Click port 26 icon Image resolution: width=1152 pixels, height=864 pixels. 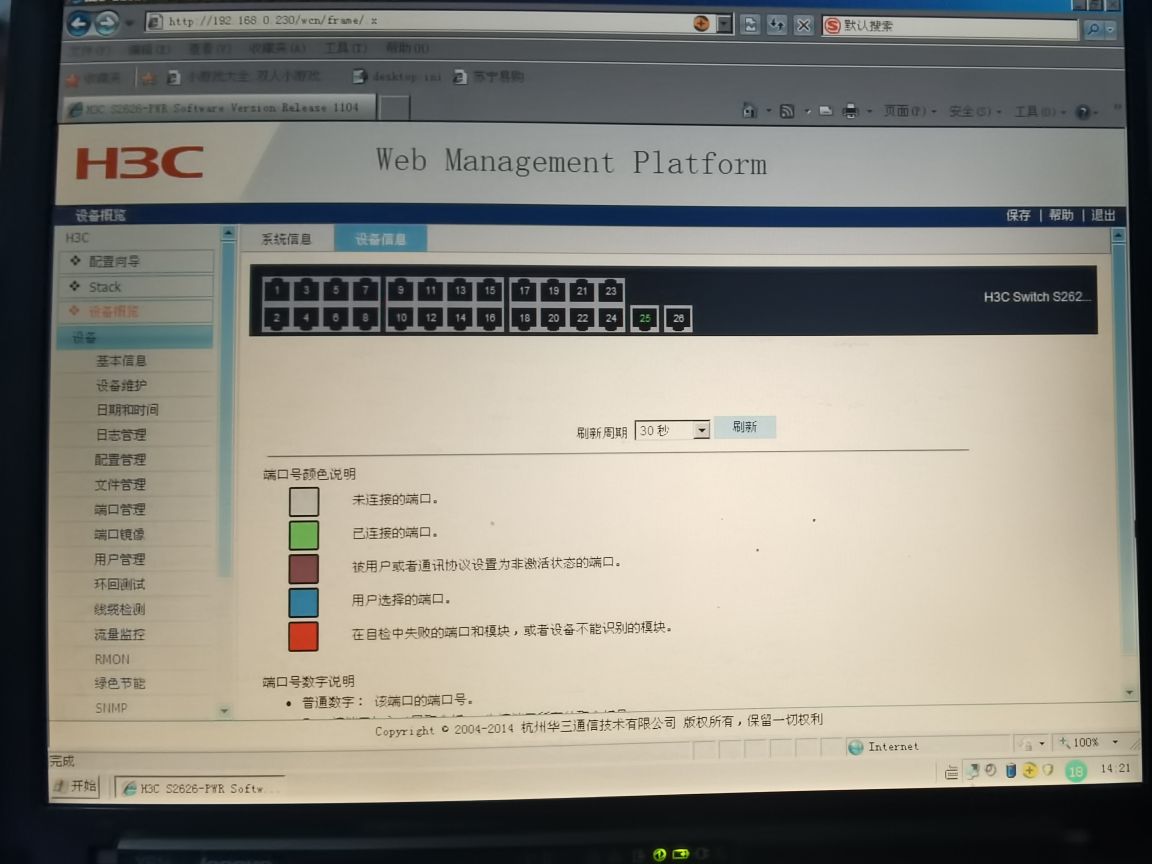pos(678,318)
